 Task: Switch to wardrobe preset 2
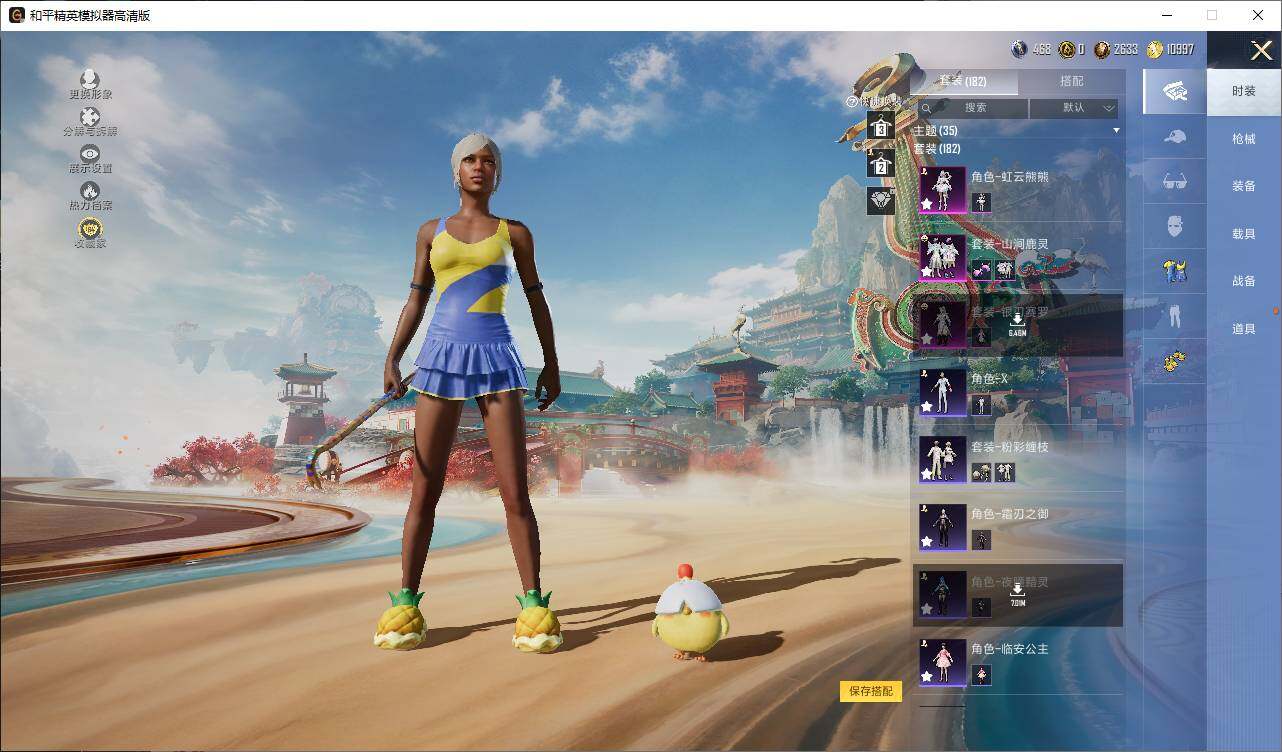pyautogui.click(x=880, y=164)
